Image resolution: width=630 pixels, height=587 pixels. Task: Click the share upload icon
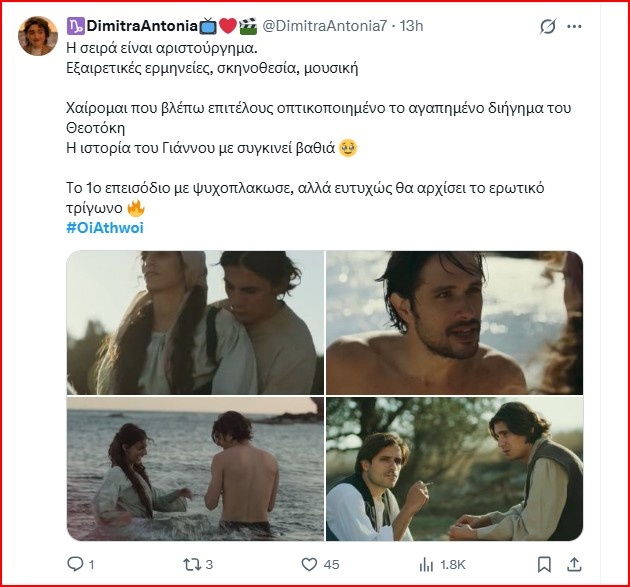tap(573, 564)
